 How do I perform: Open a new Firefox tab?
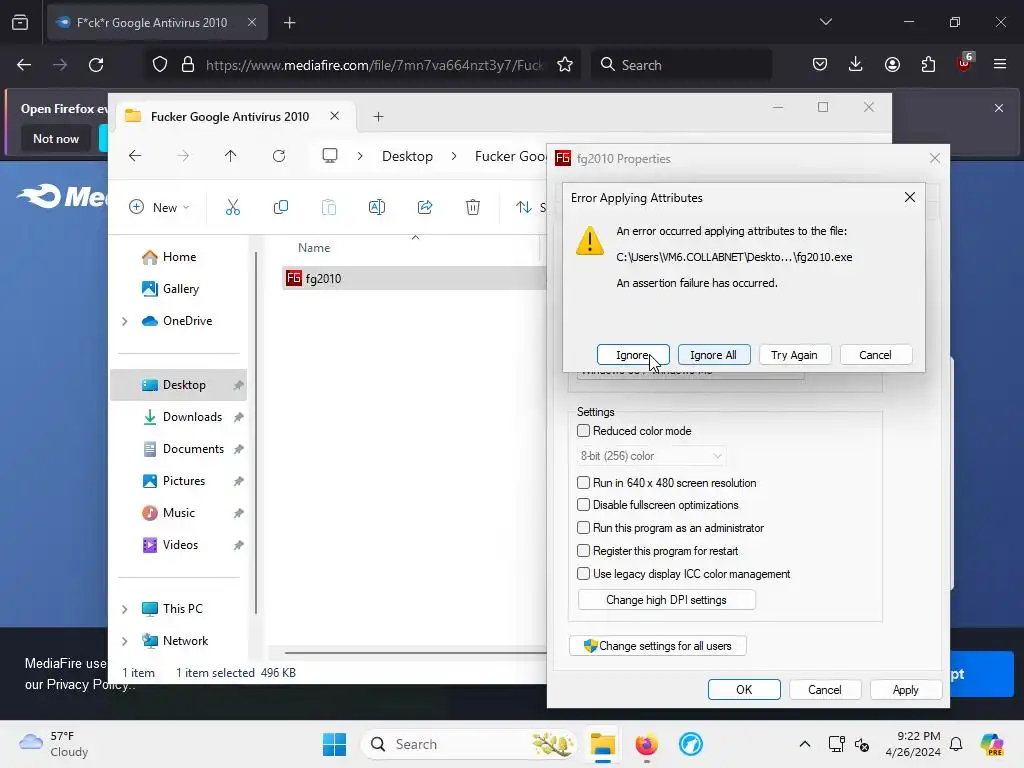click(289, 23)
